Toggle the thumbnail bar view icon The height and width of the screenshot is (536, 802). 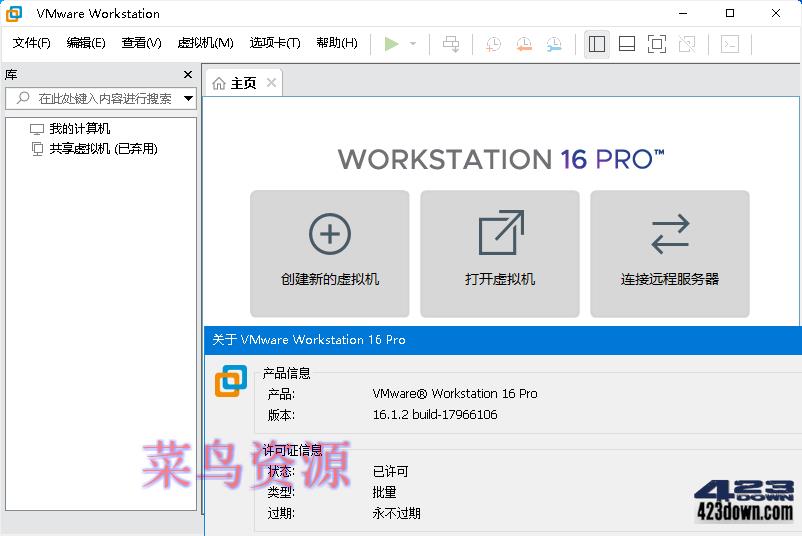click(x=627, y=44)
